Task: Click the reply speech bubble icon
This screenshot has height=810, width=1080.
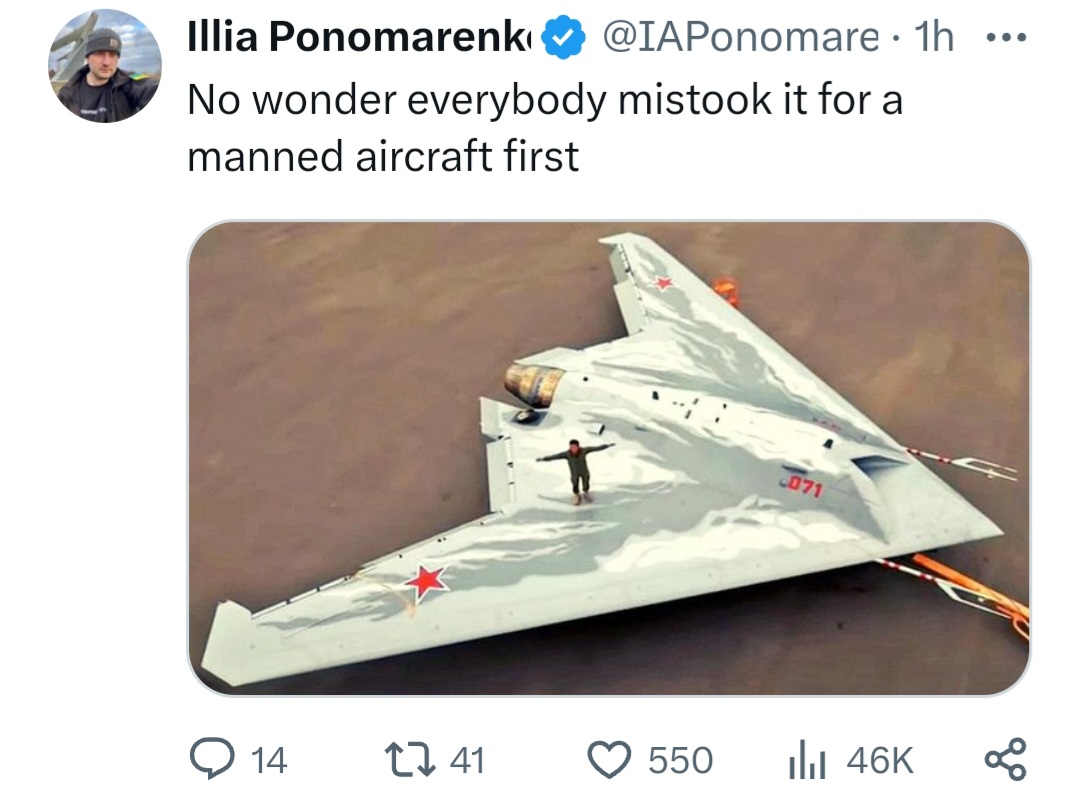Action: (x=213, y=759)
